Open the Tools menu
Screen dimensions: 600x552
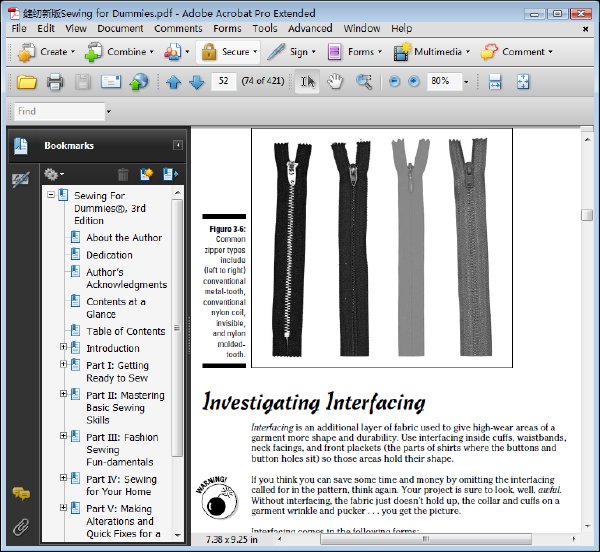pyautogui.click(x=265, y=29)
